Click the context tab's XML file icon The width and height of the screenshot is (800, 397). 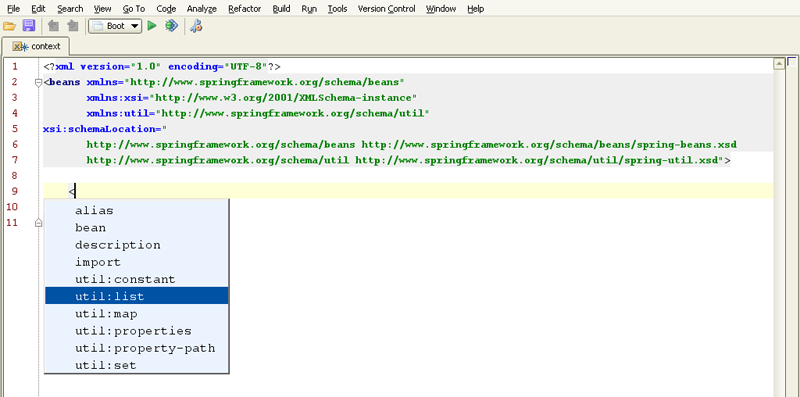(x=20, y=46)
